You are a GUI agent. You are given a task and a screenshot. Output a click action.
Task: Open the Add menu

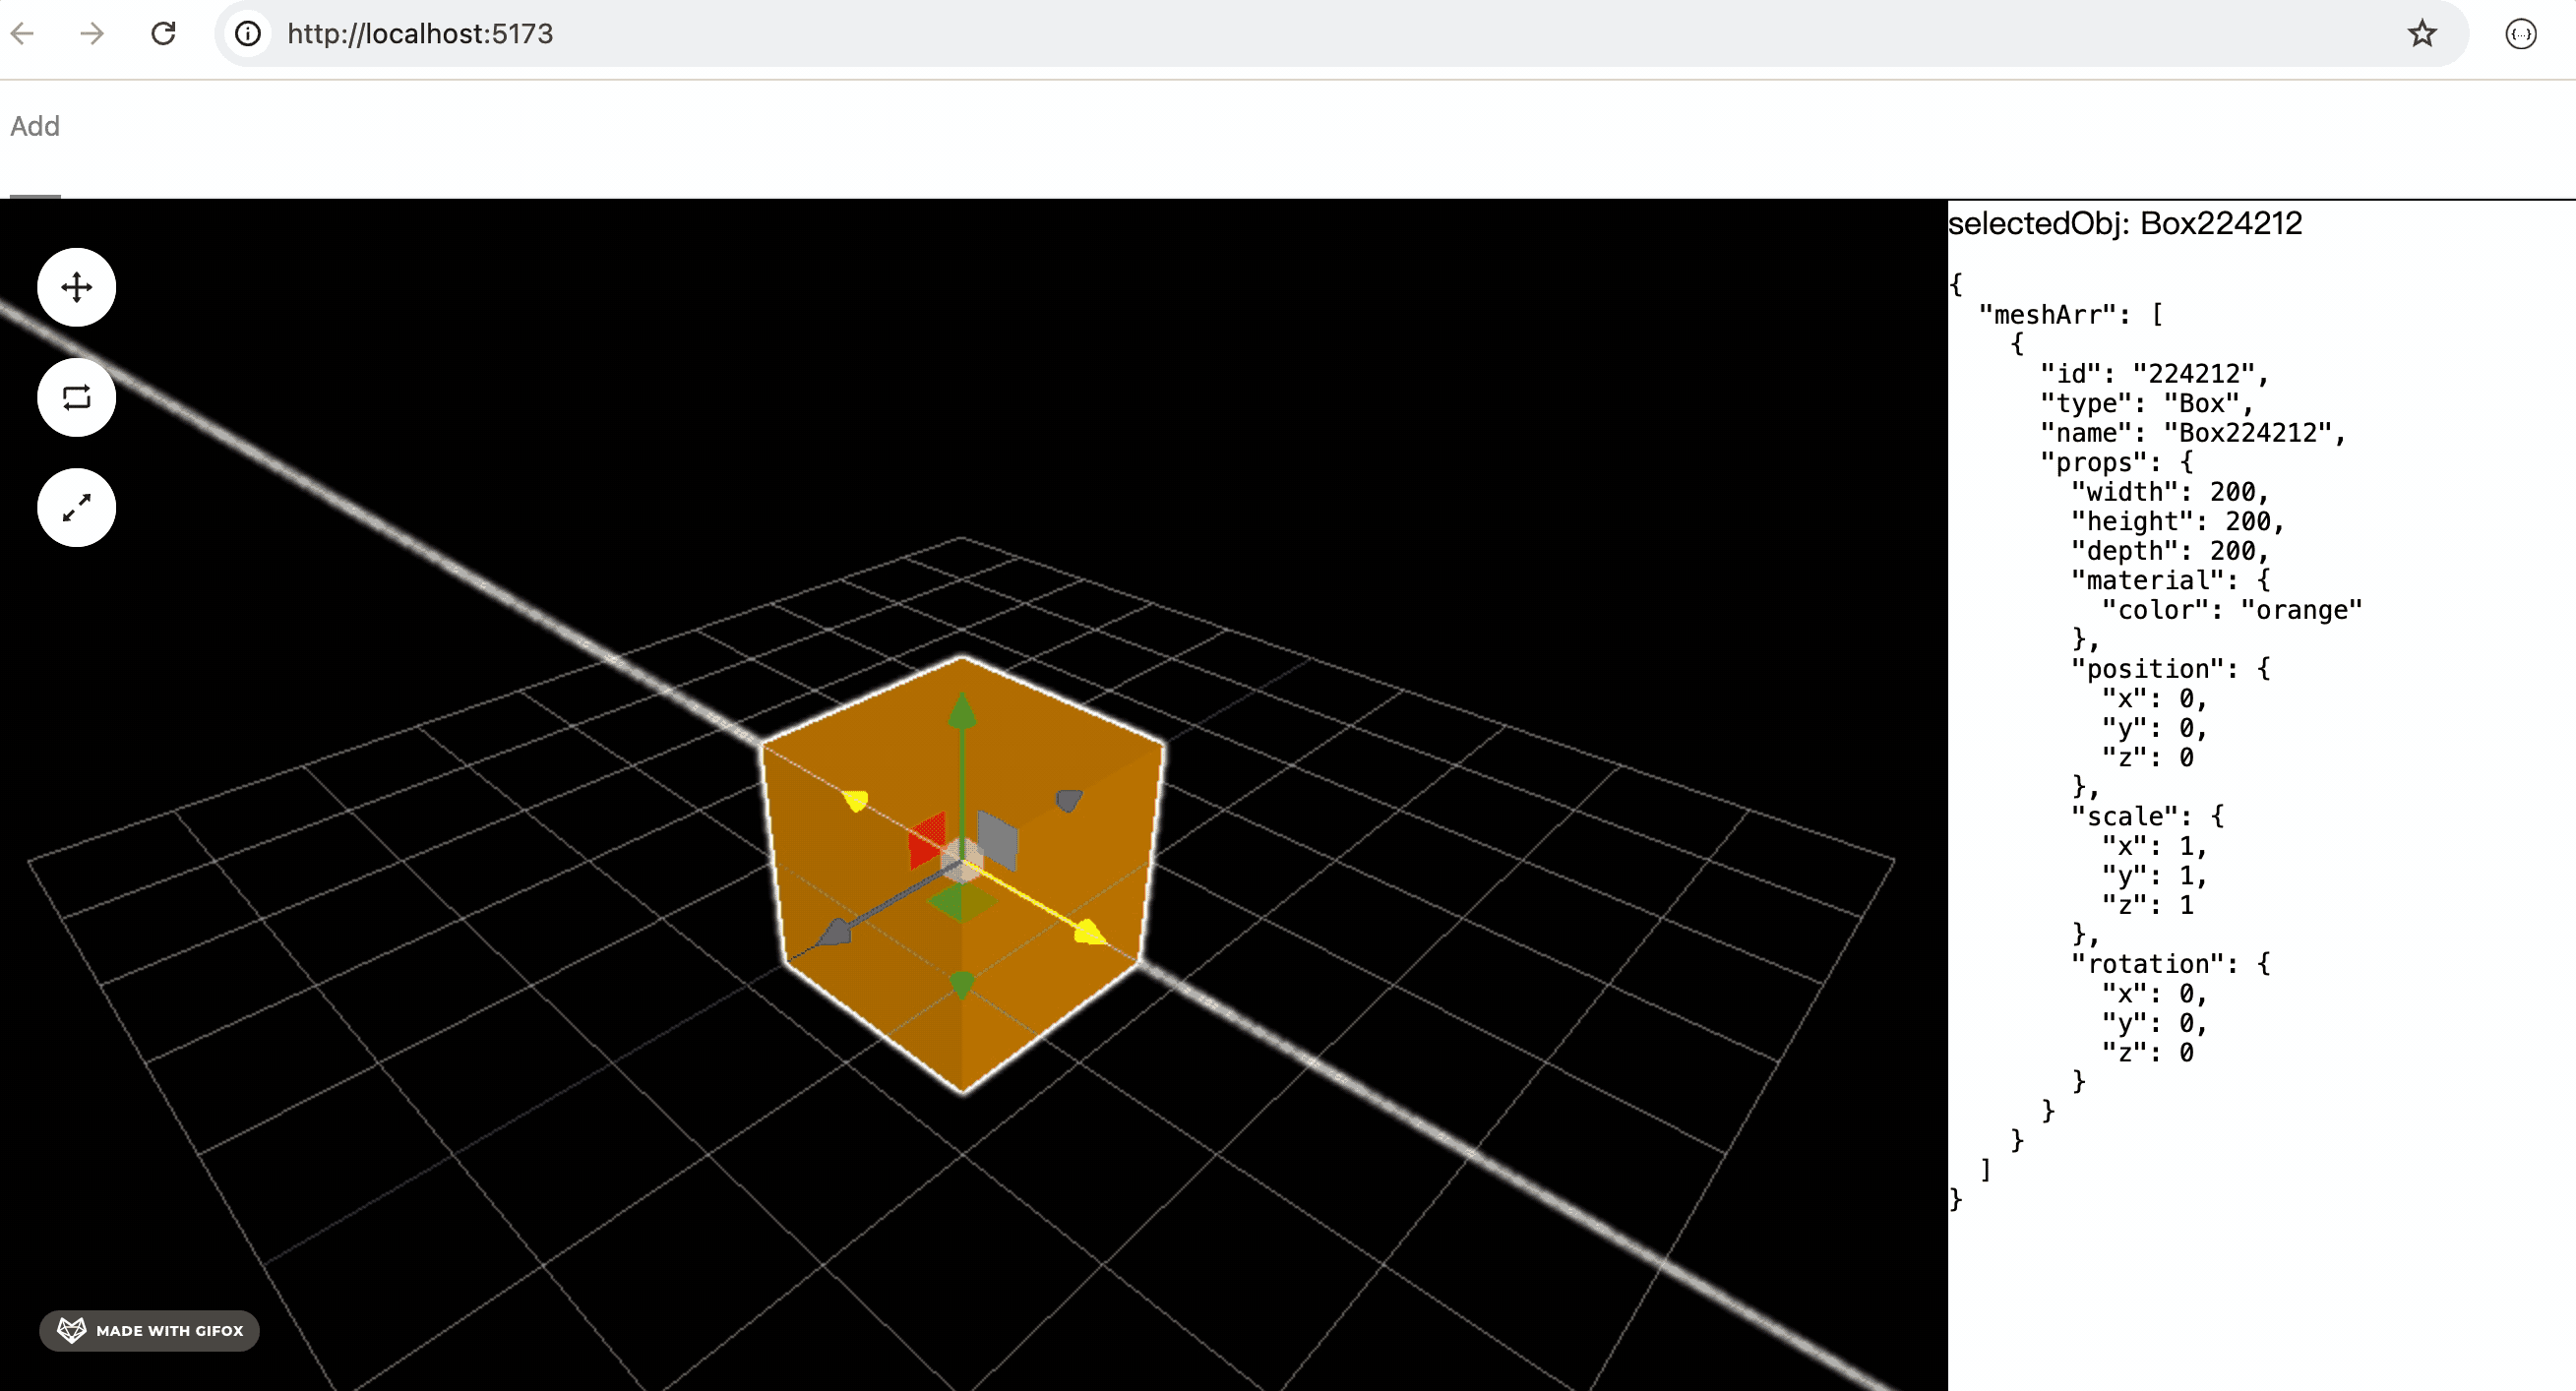(x=35, y=126)
